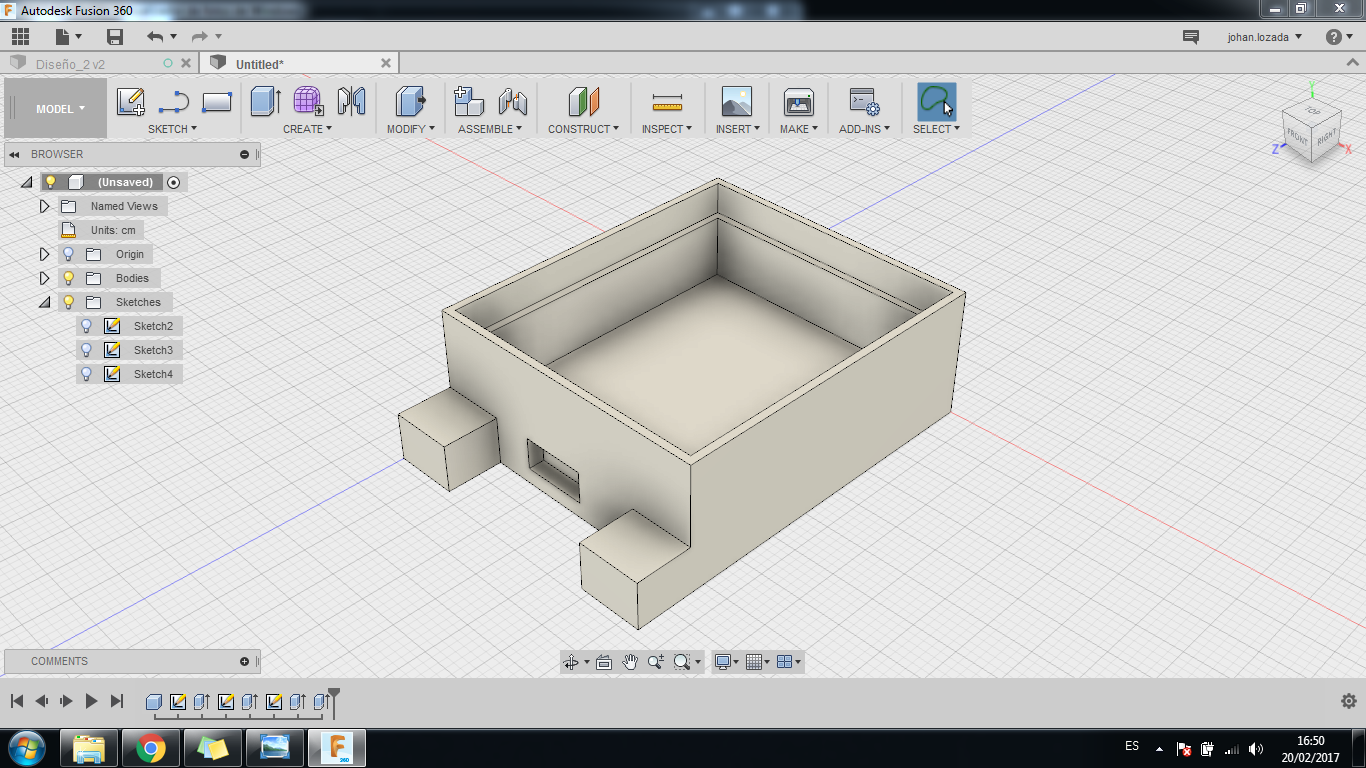Open the Insert decal image icon
This screenshot has height=768, width=1366.
(x=736, y=102)
